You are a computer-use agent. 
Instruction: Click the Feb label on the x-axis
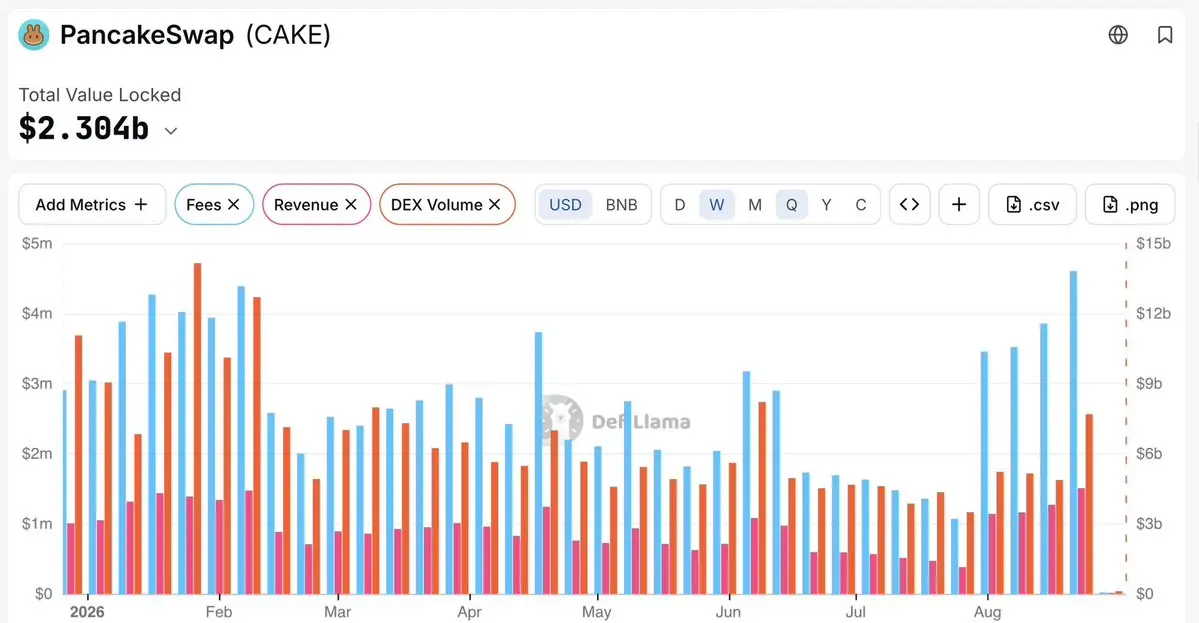tap(219, 612)
